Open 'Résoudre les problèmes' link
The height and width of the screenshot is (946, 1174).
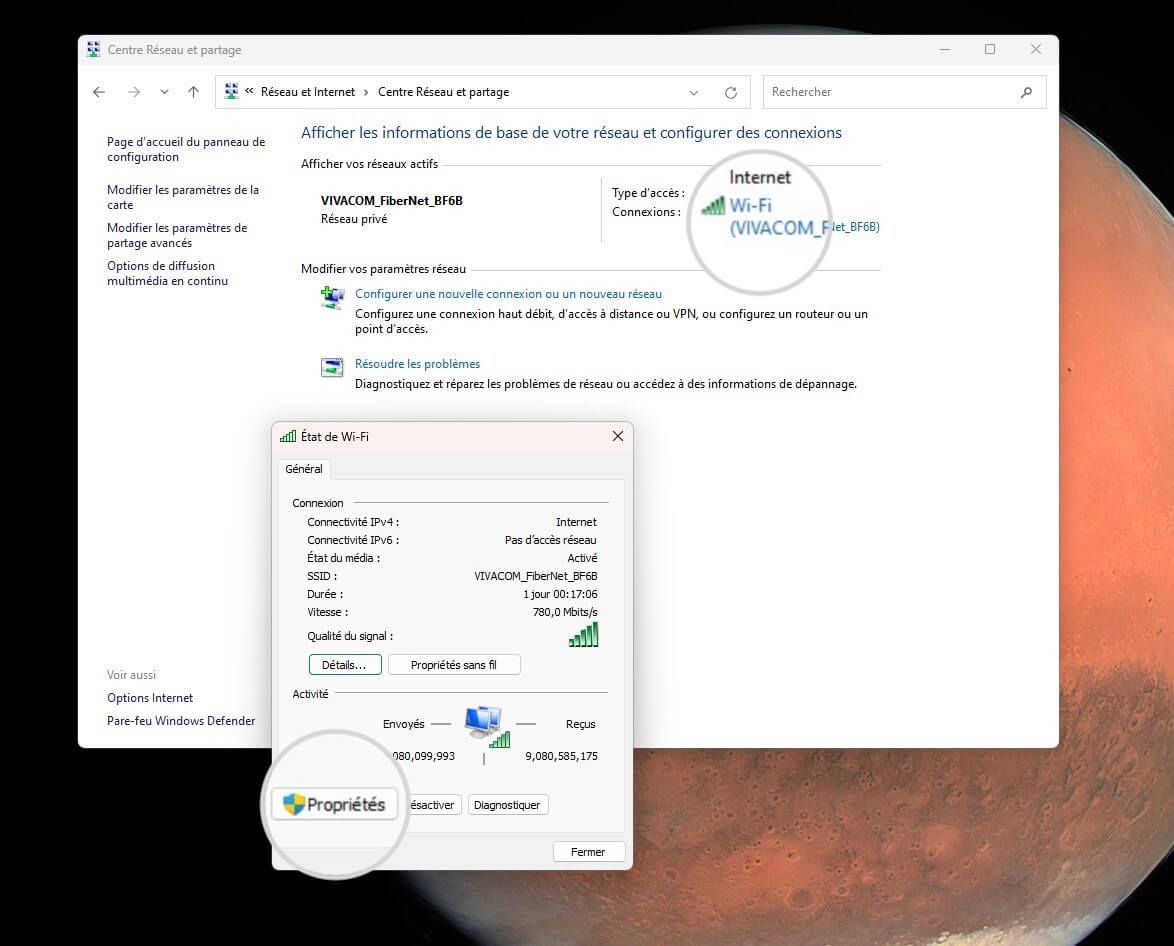pos(417,364)
